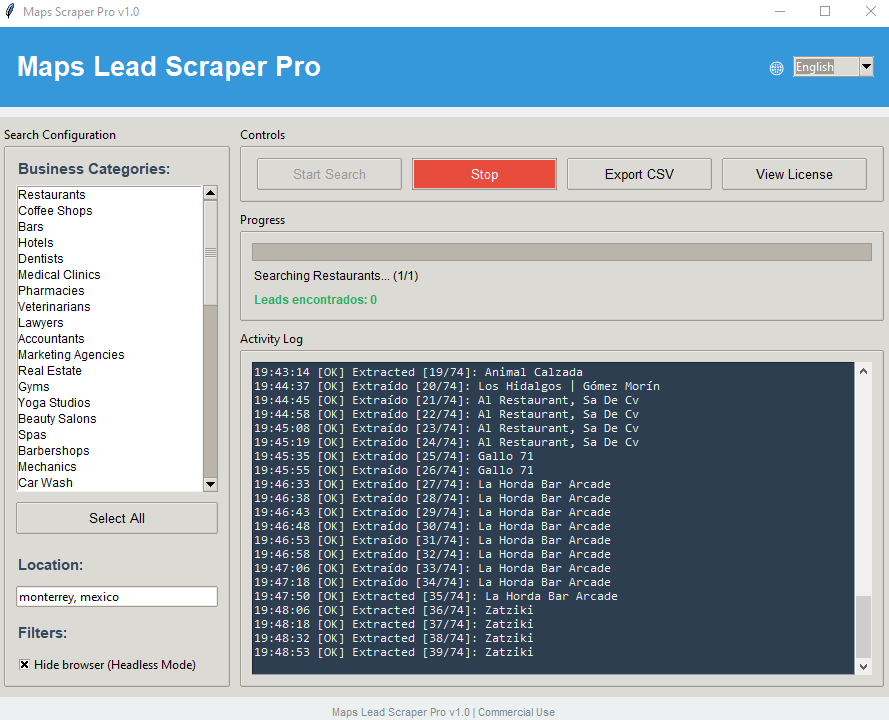The width and height of the screenshot is (889, 720).
Task: Click the Location input field
Action: [117, 597]
